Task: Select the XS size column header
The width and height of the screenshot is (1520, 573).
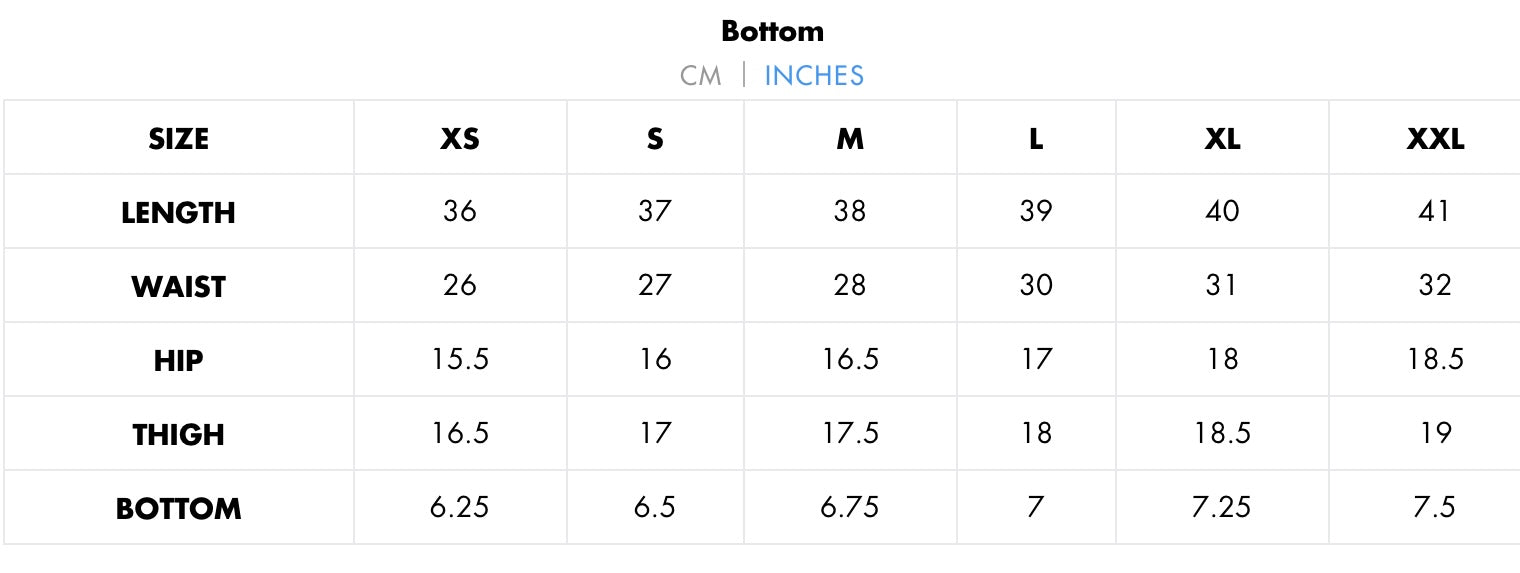Action: (x=460, y=139)
